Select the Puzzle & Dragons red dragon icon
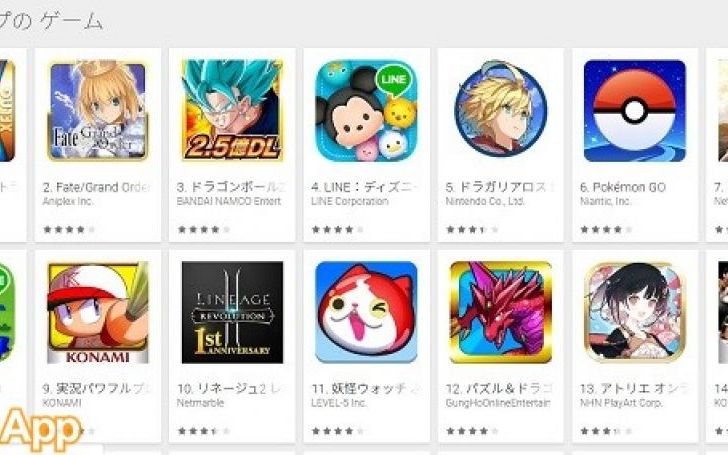 tap(500, 312)
